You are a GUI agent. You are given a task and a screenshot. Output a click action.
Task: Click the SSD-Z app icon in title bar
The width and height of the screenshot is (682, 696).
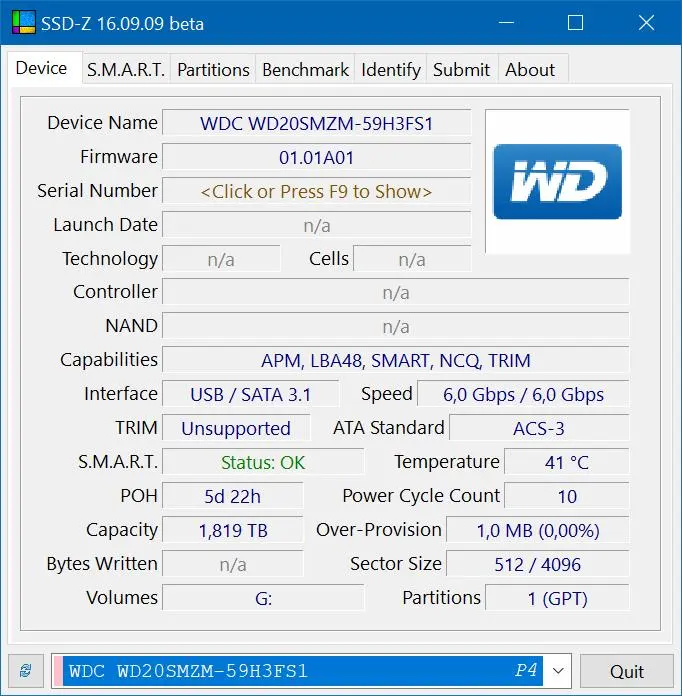[x=24, y=23]
